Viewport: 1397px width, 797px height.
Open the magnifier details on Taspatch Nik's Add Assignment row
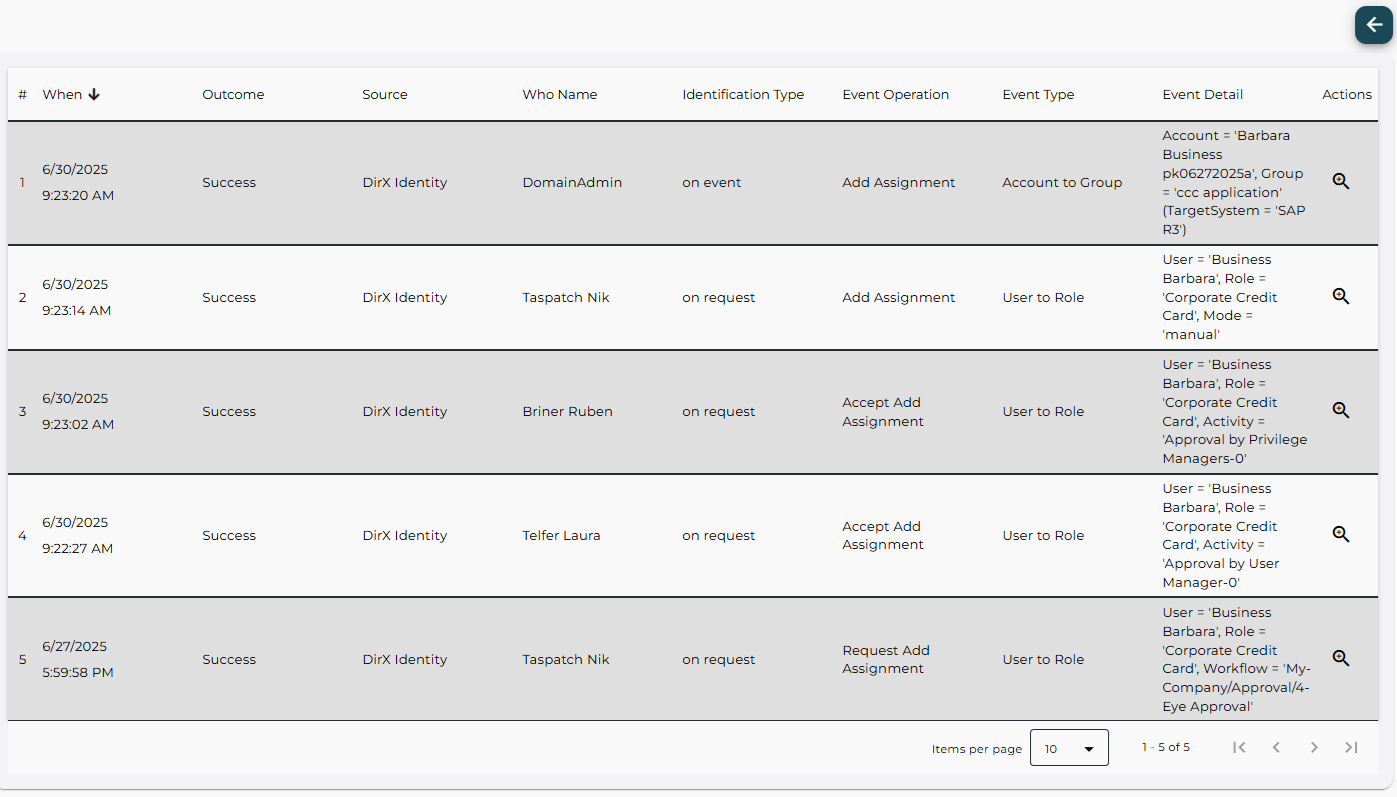(1340, 296)
